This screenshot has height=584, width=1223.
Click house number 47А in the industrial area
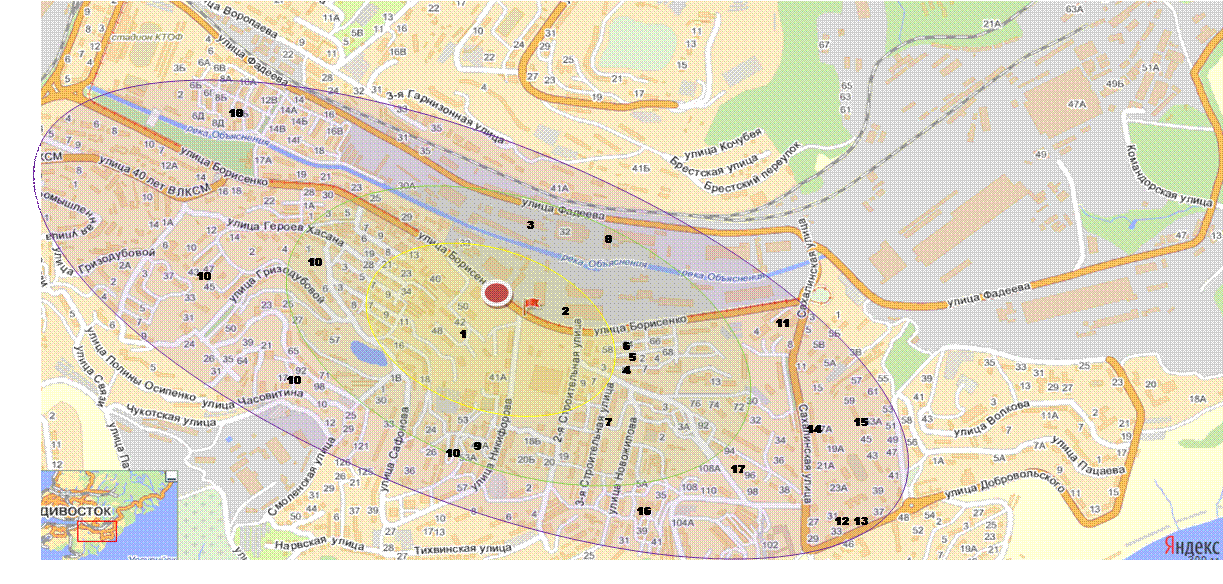click(x=1077, y=103)
